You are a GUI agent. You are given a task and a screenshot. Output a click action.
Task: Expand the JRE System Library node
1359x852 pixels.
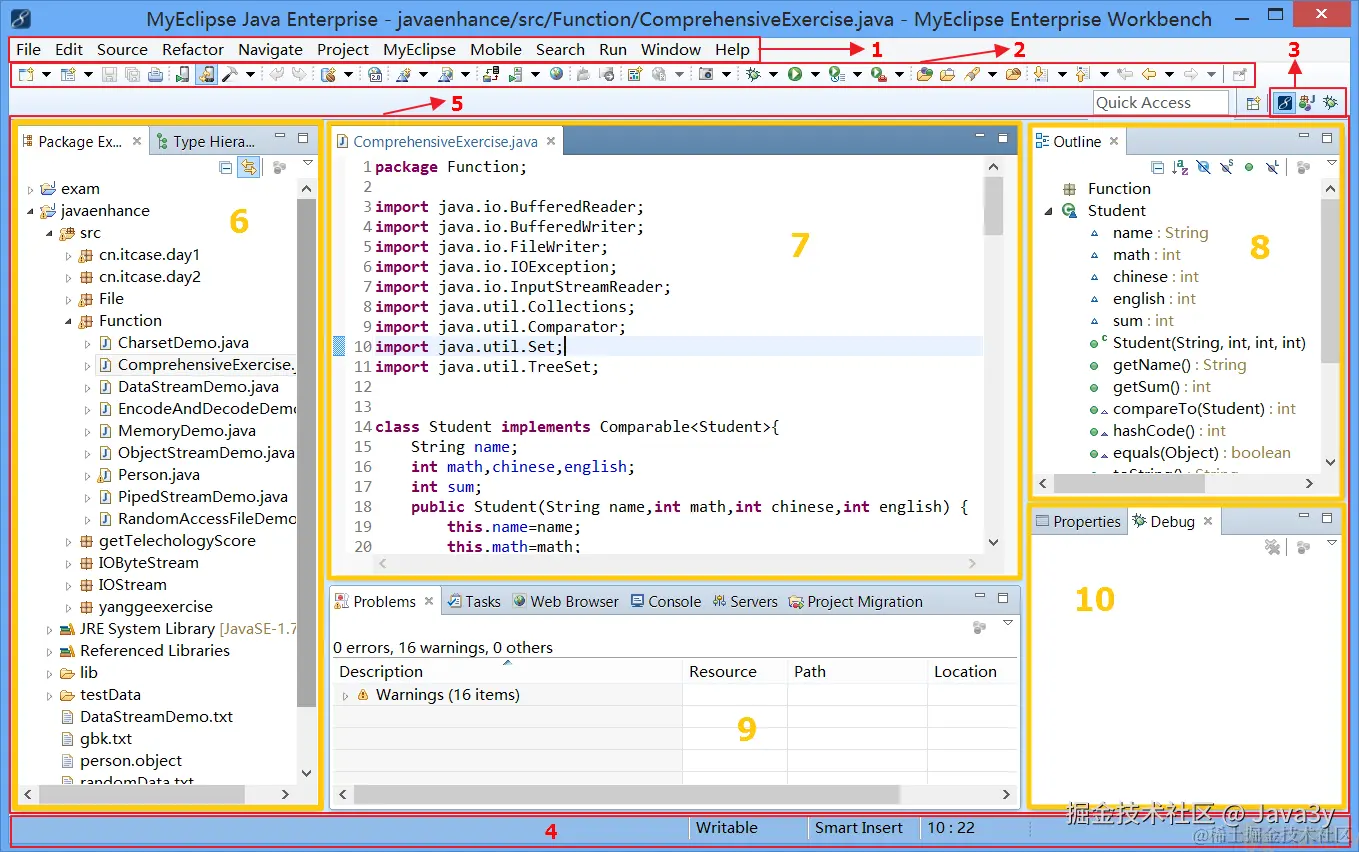point(49,629)
